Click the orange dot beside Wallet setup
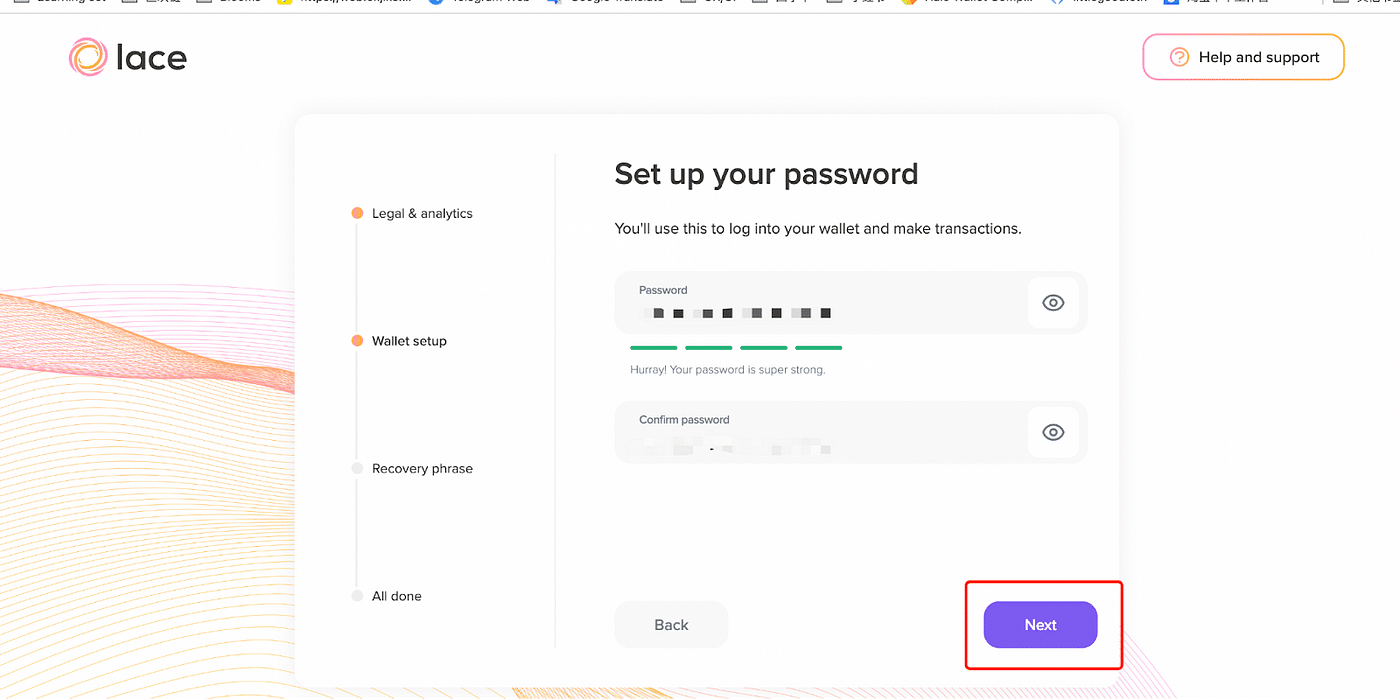 pos(357,341)
